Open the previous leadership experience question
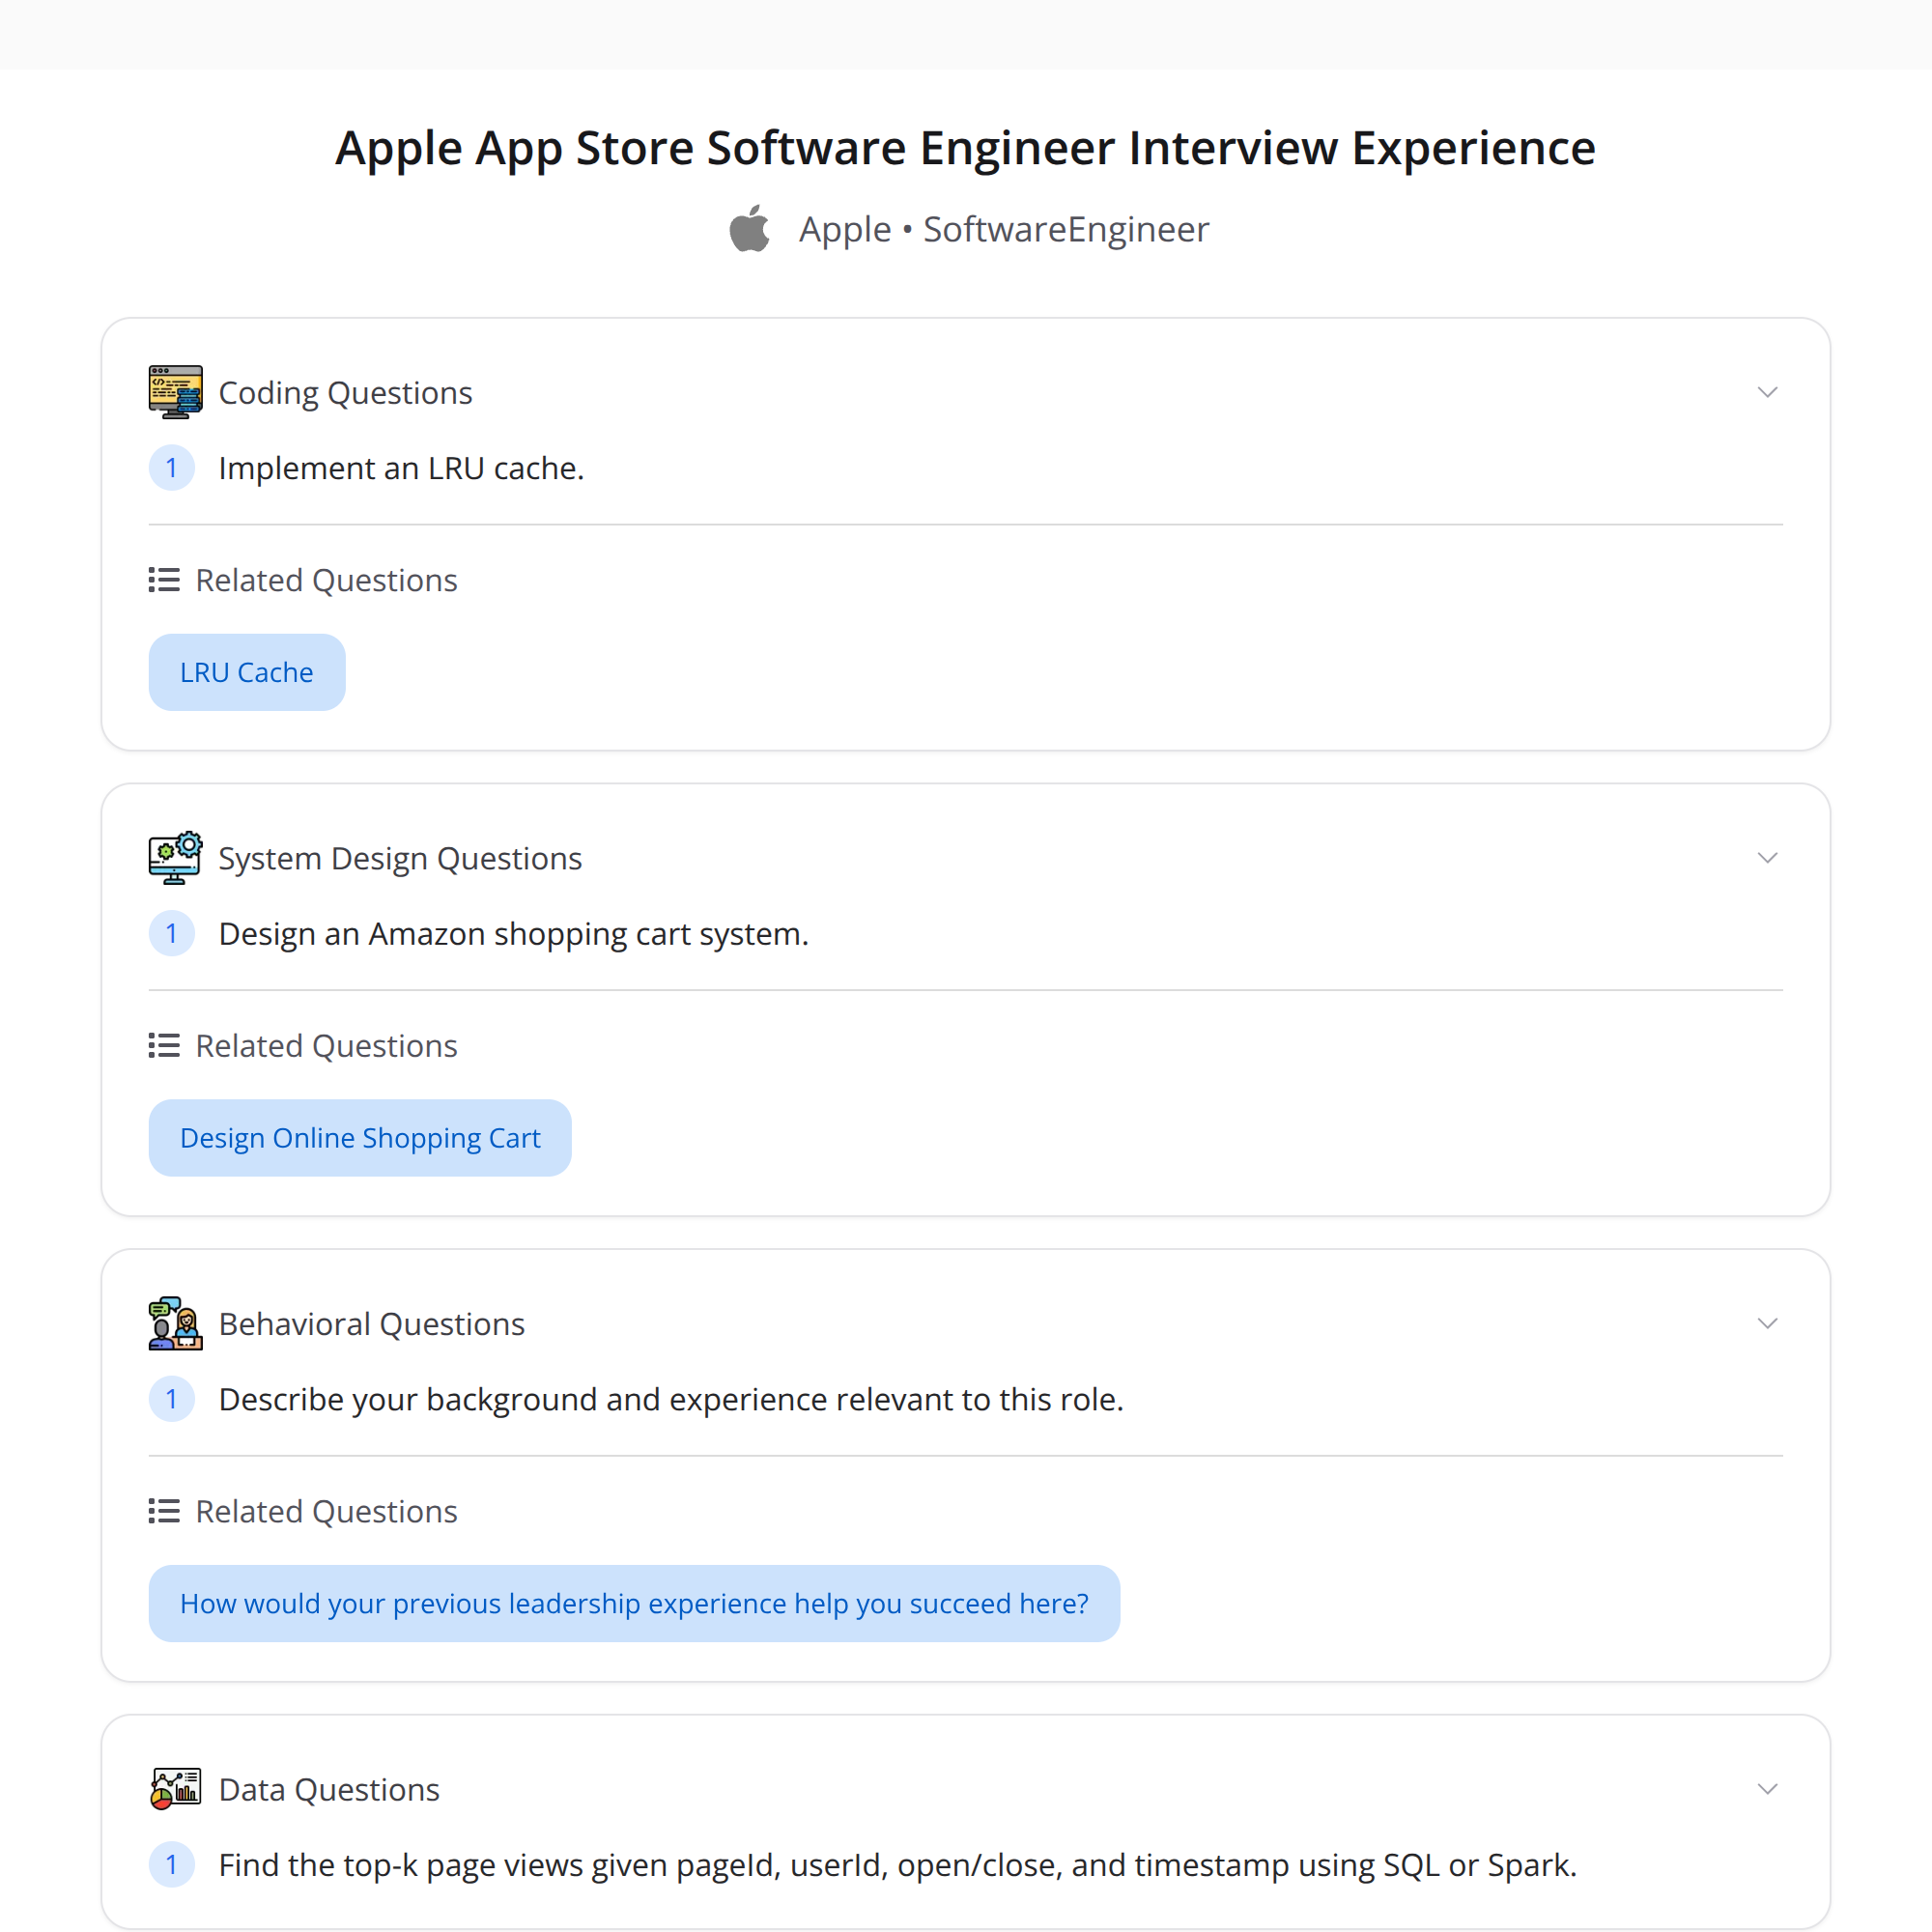The image size is (1932, 1932). pyautogui.click(x=634, y=1603)
